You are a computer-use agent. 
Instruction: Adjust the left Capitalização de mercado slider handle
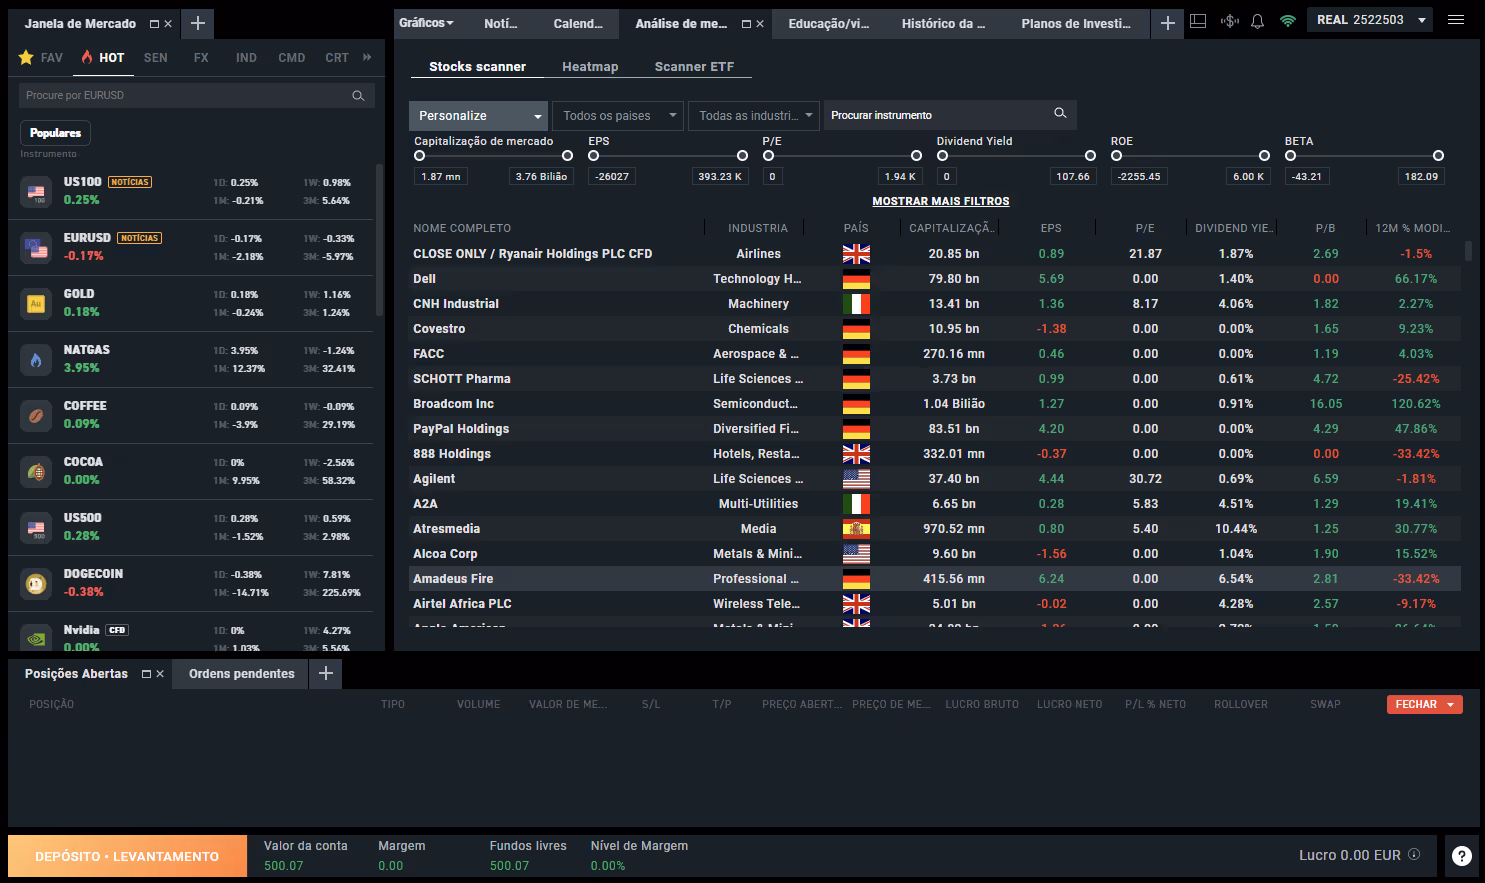(419, 155)
